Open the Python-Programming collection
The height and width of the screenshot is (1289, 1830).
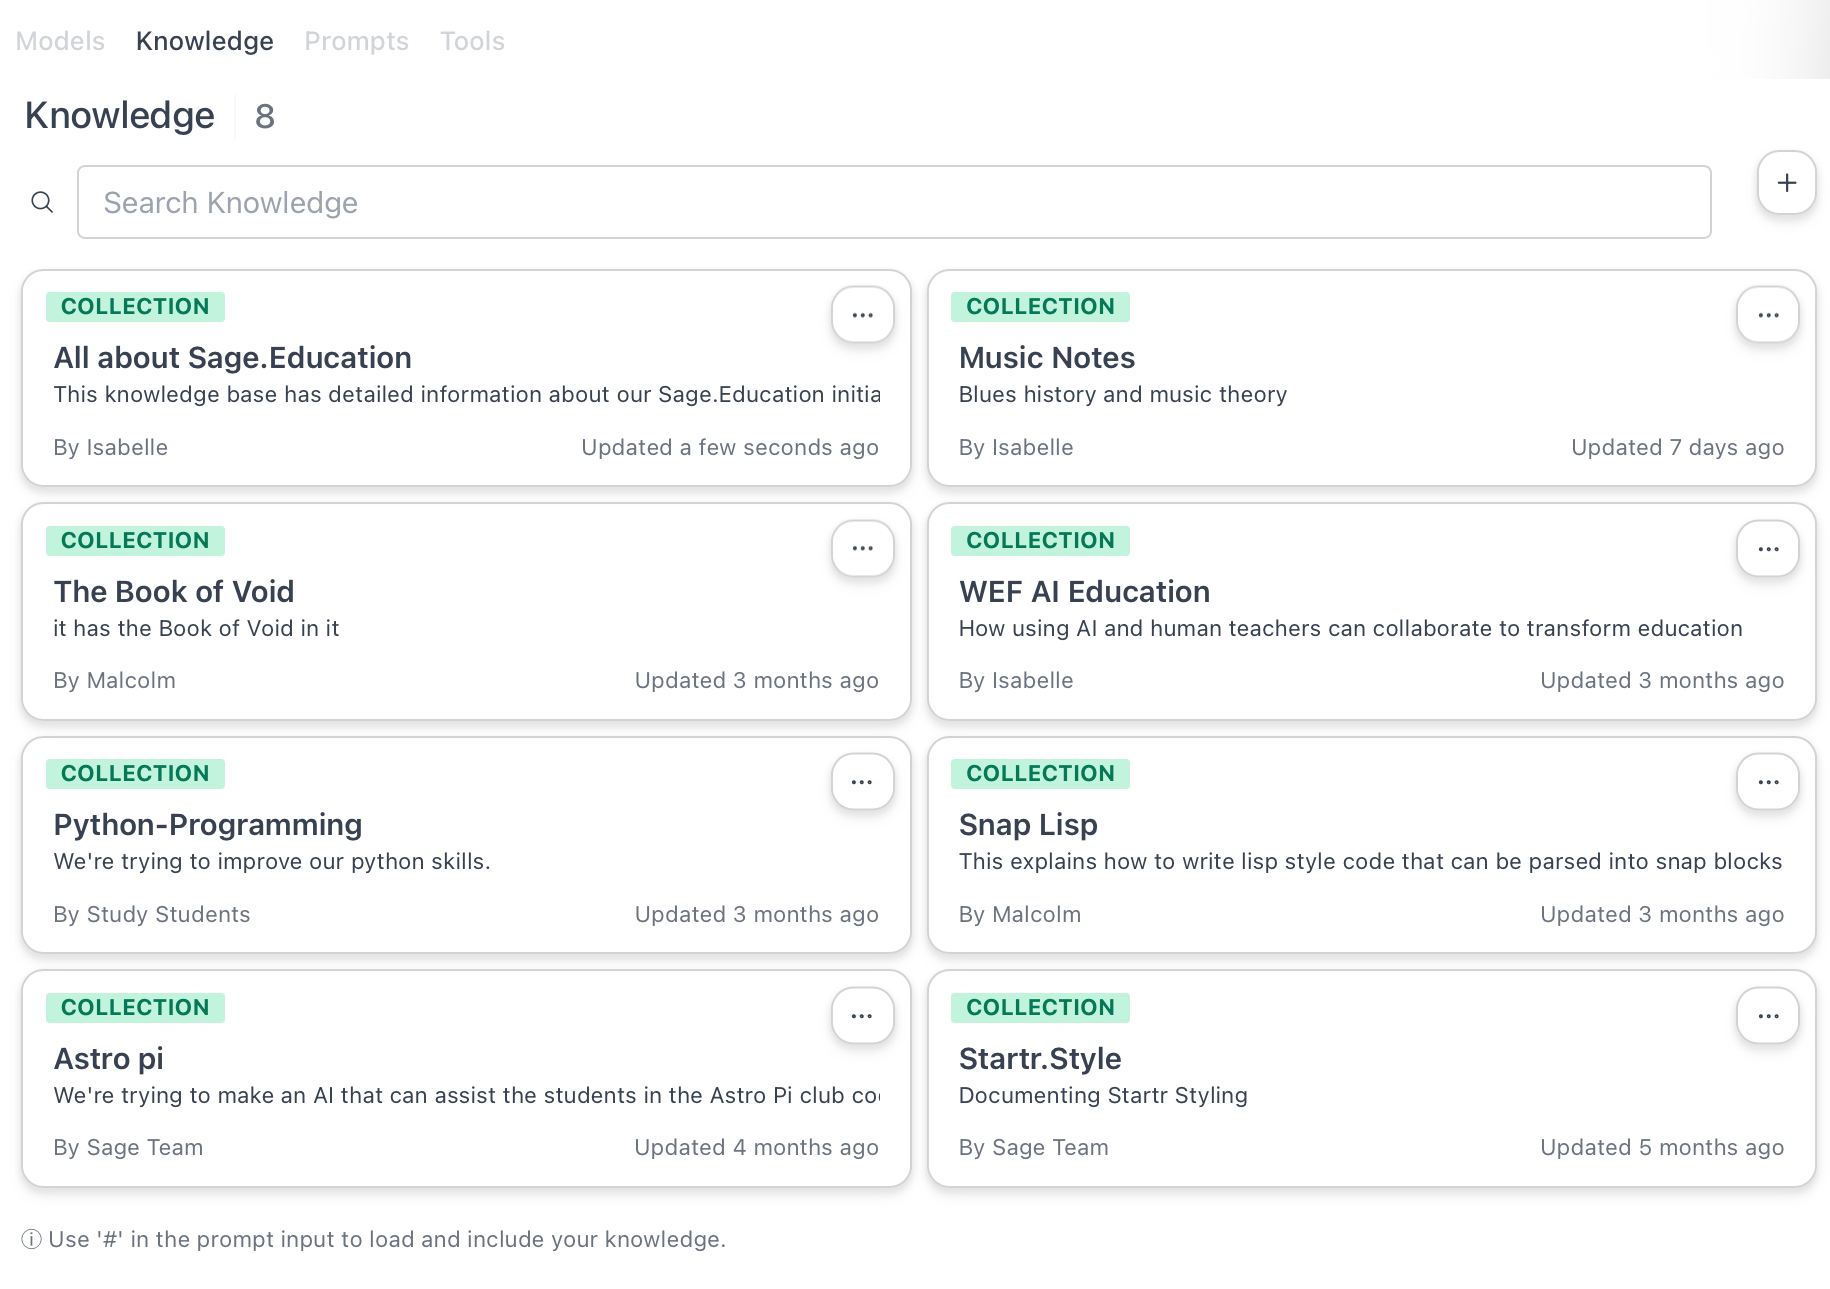click(x=207, y=825)
